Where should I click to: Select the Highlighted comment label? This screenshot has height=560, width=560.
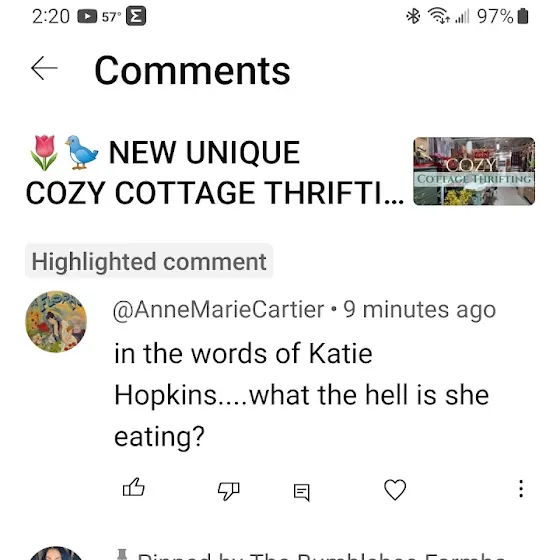(149, 261)
